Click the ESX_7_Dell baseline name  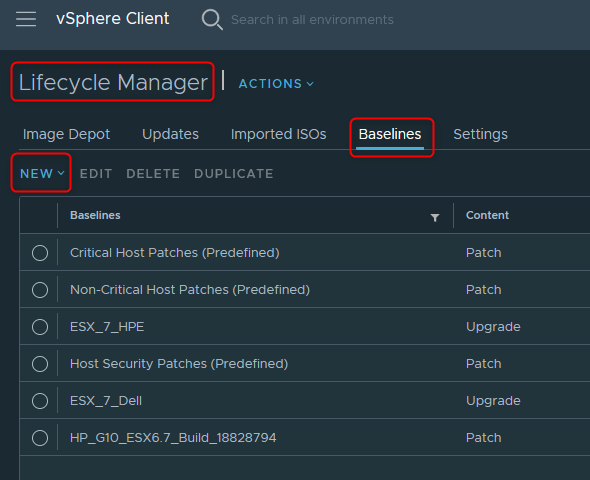click(106, 401)
